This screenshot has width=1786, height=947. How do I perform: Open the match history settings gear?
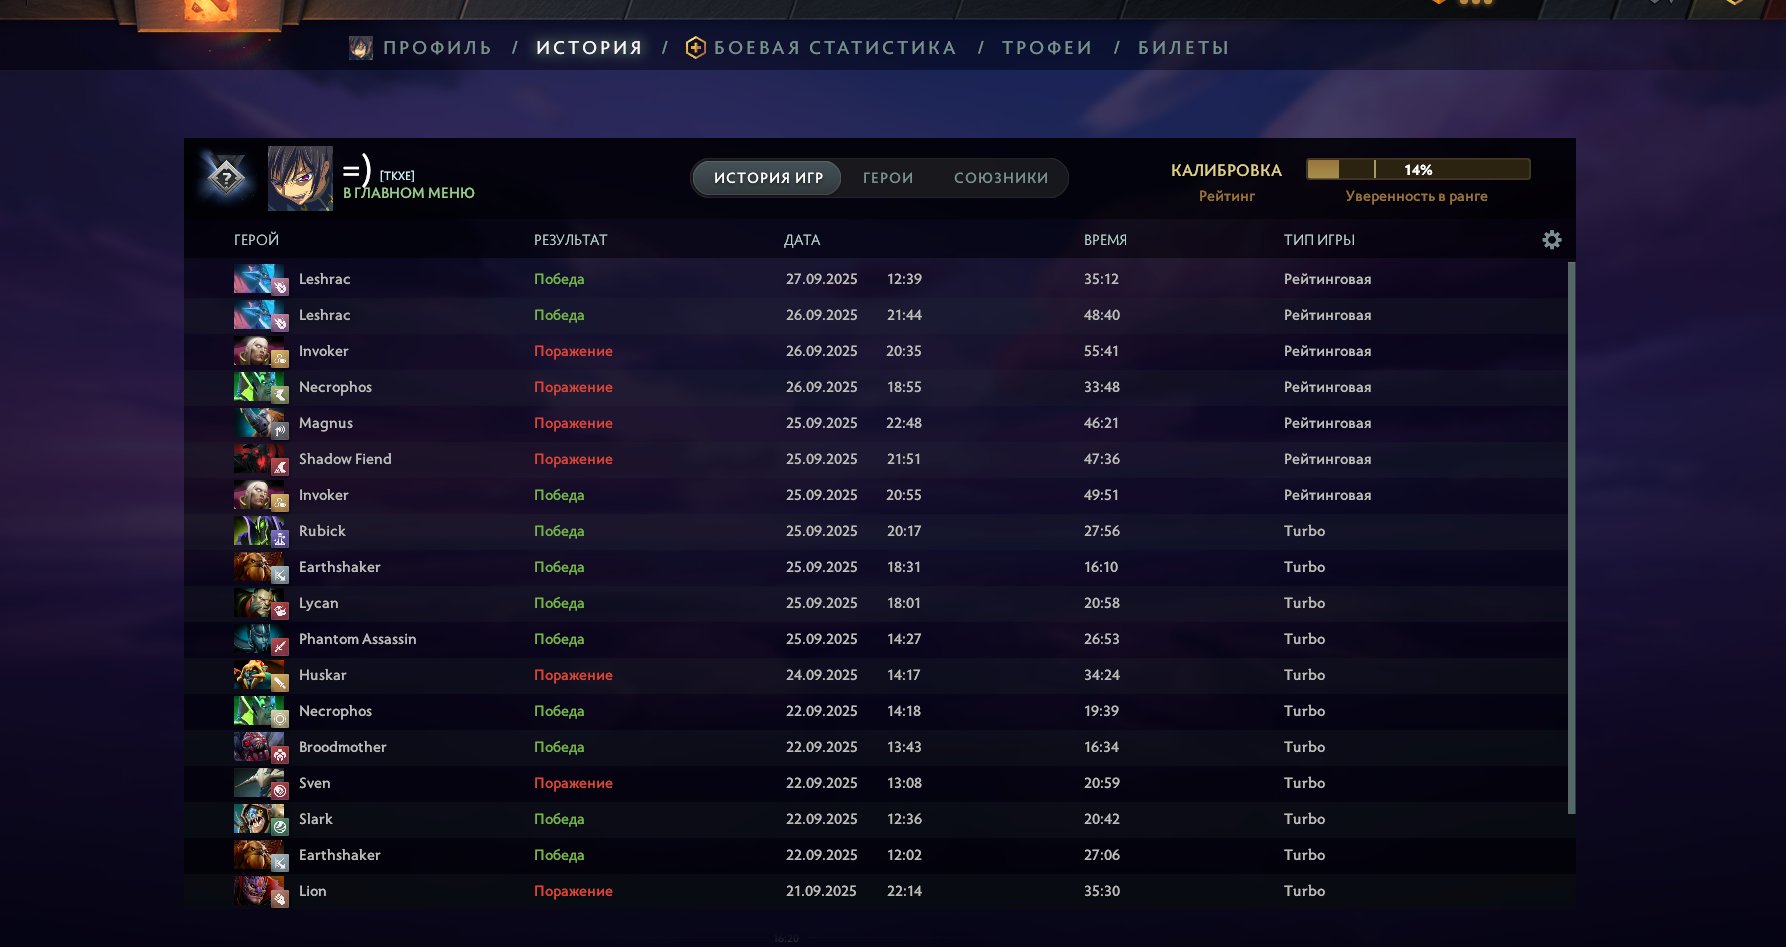click(1551, 240)
